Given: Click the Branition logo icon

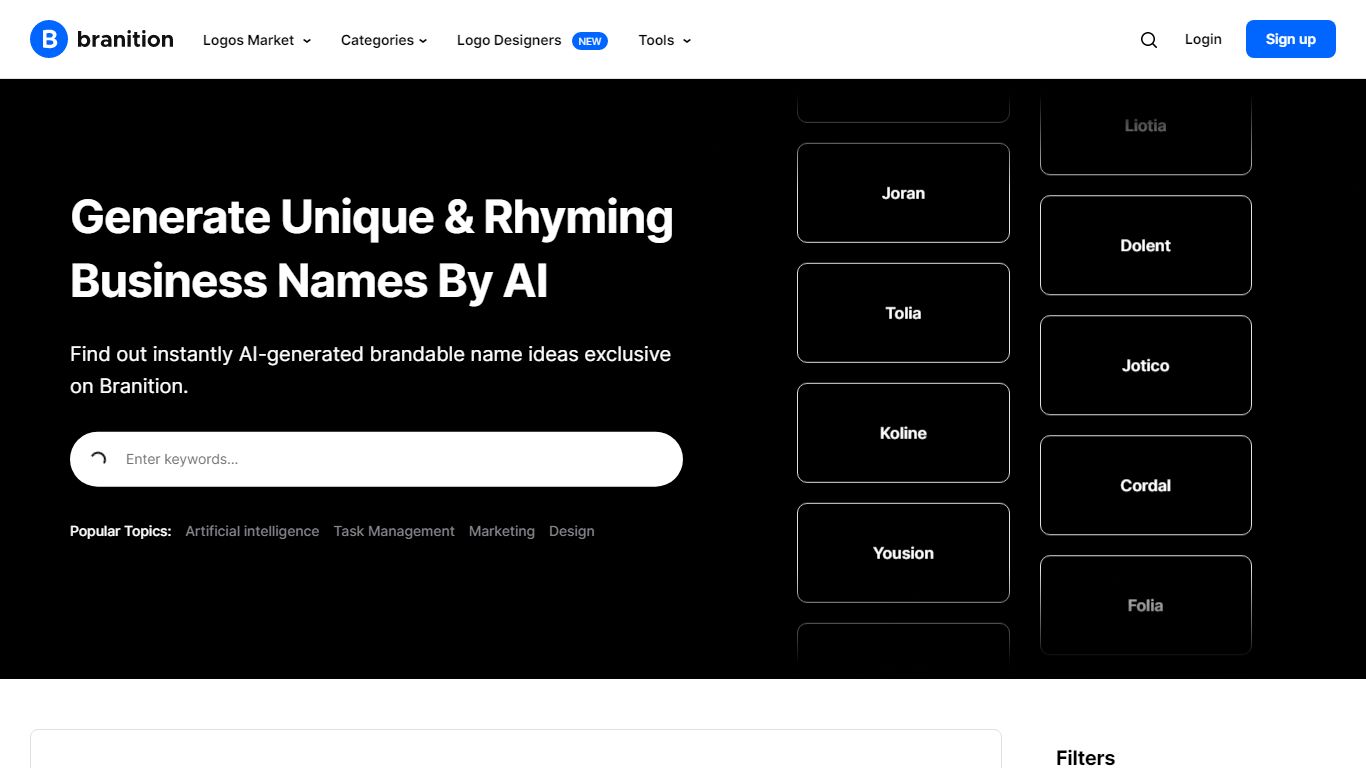Looking at the screenshot, I should pyautogui.click(x=49, y=39).
